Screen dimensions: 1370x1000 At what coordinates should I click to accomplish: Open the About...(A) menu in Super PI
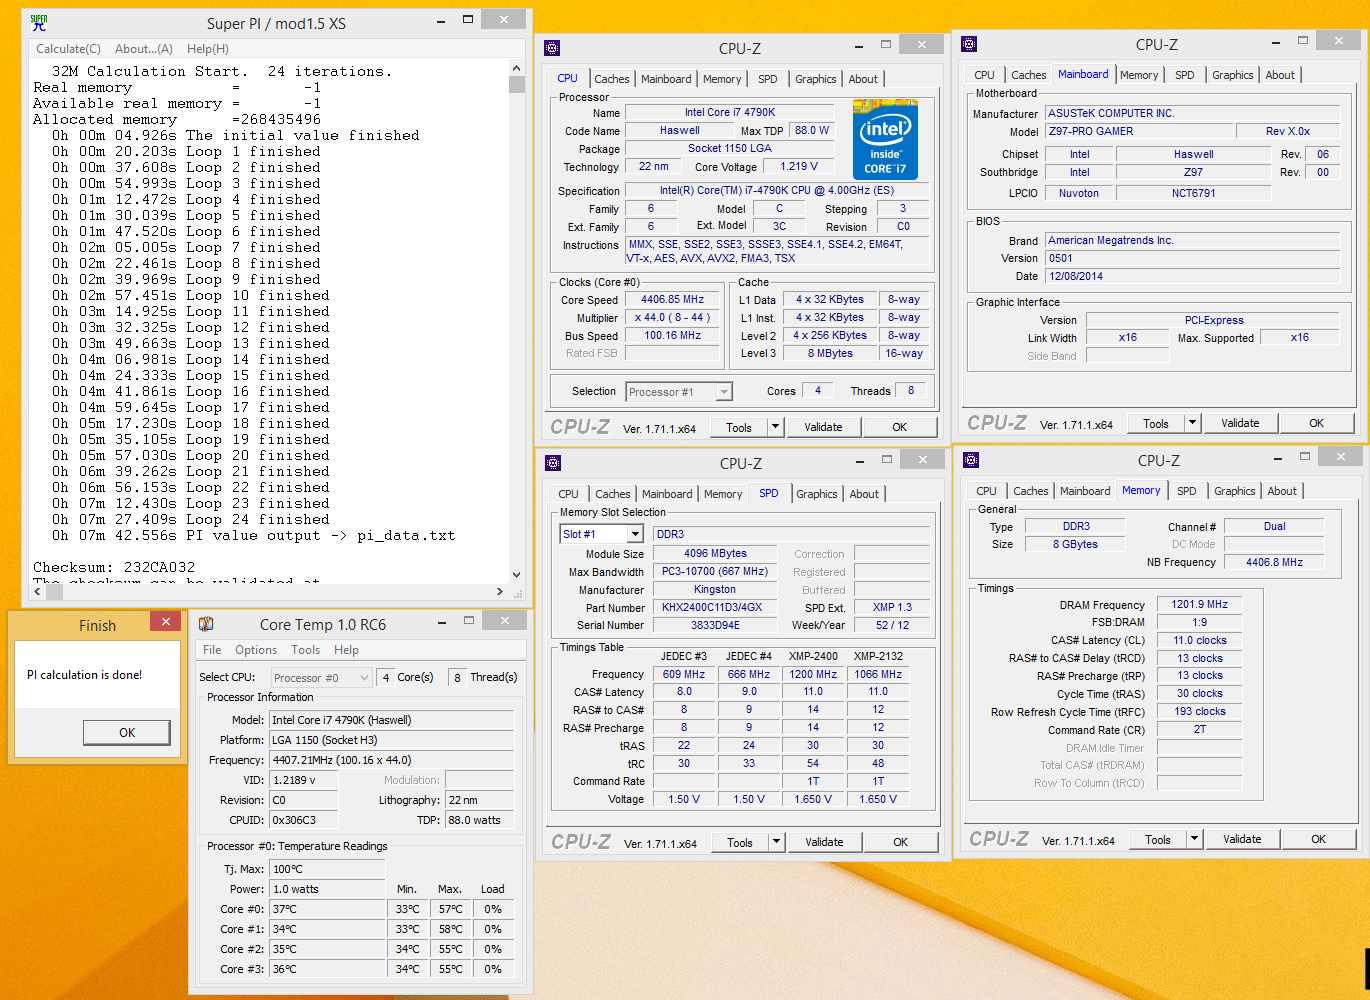point(144,48)
